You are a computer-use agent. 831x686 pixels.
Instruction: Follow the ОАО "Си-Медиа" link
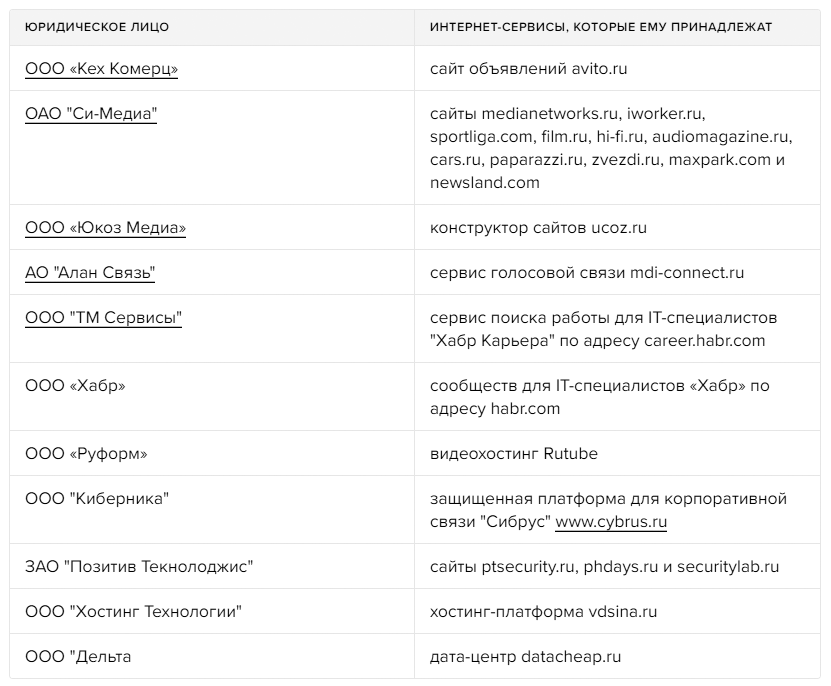(x=91, y=114)
